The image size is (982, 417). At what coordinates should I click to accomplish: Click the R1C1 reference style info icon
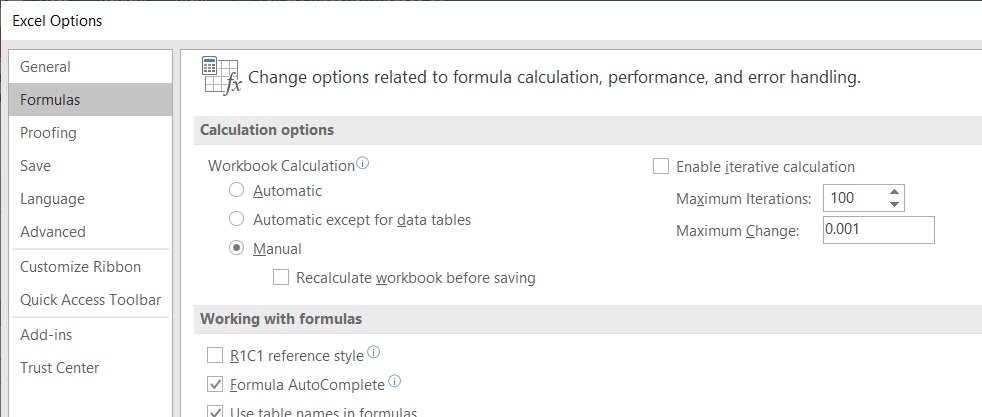coord(374,353)
